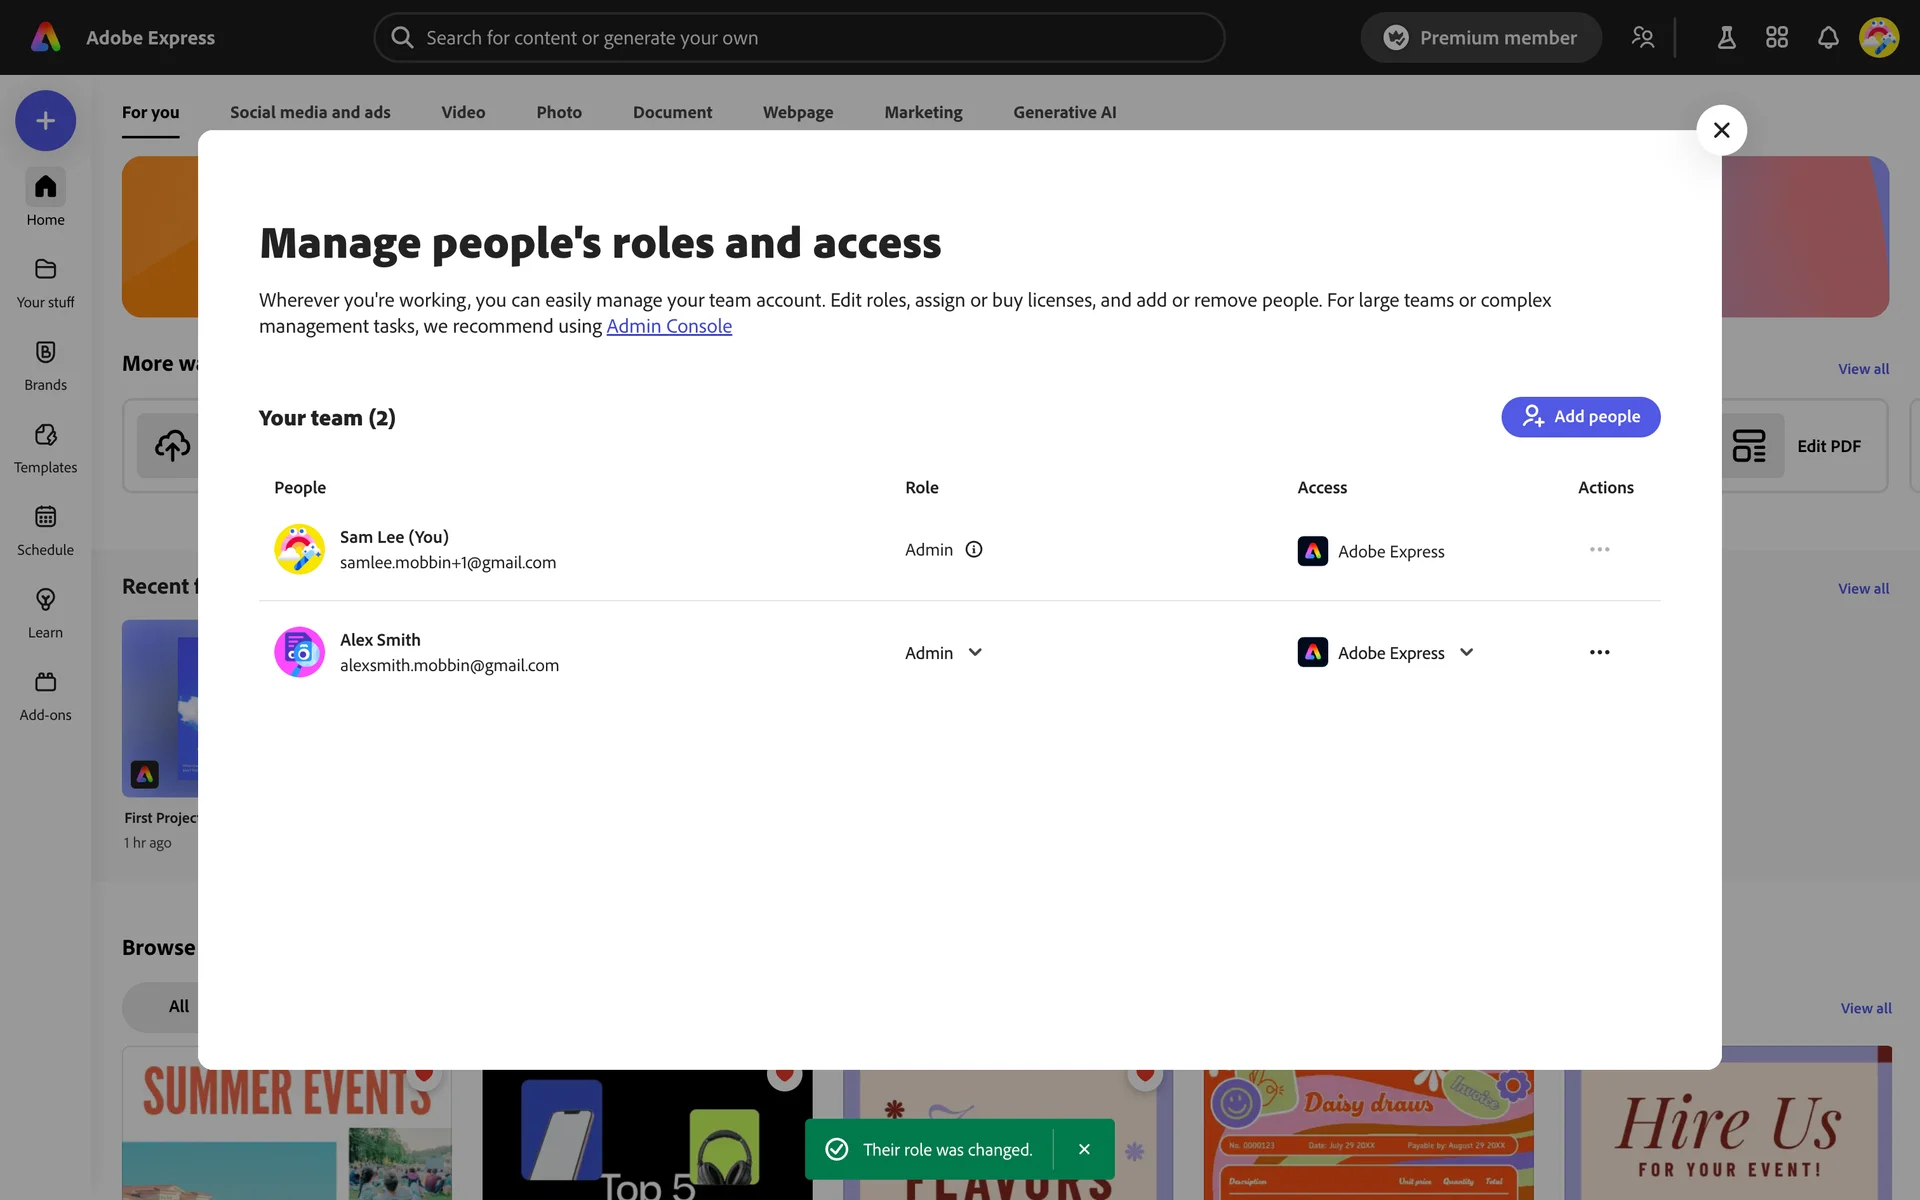Image resolution: width=1920 pixels, height=1200 pixels.
Task: Expand Alex Smith's Adobe Express access dropdown
Action: 1466,653
